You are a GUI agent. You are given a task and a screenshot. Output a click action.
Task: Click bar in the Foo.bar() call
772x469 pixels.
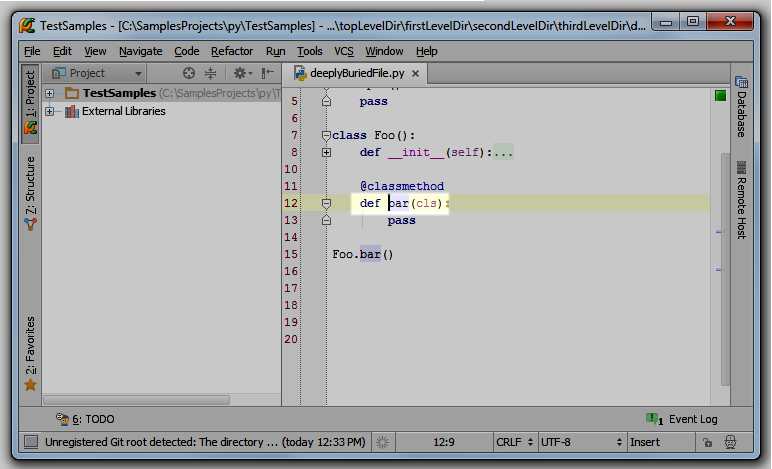370,254
